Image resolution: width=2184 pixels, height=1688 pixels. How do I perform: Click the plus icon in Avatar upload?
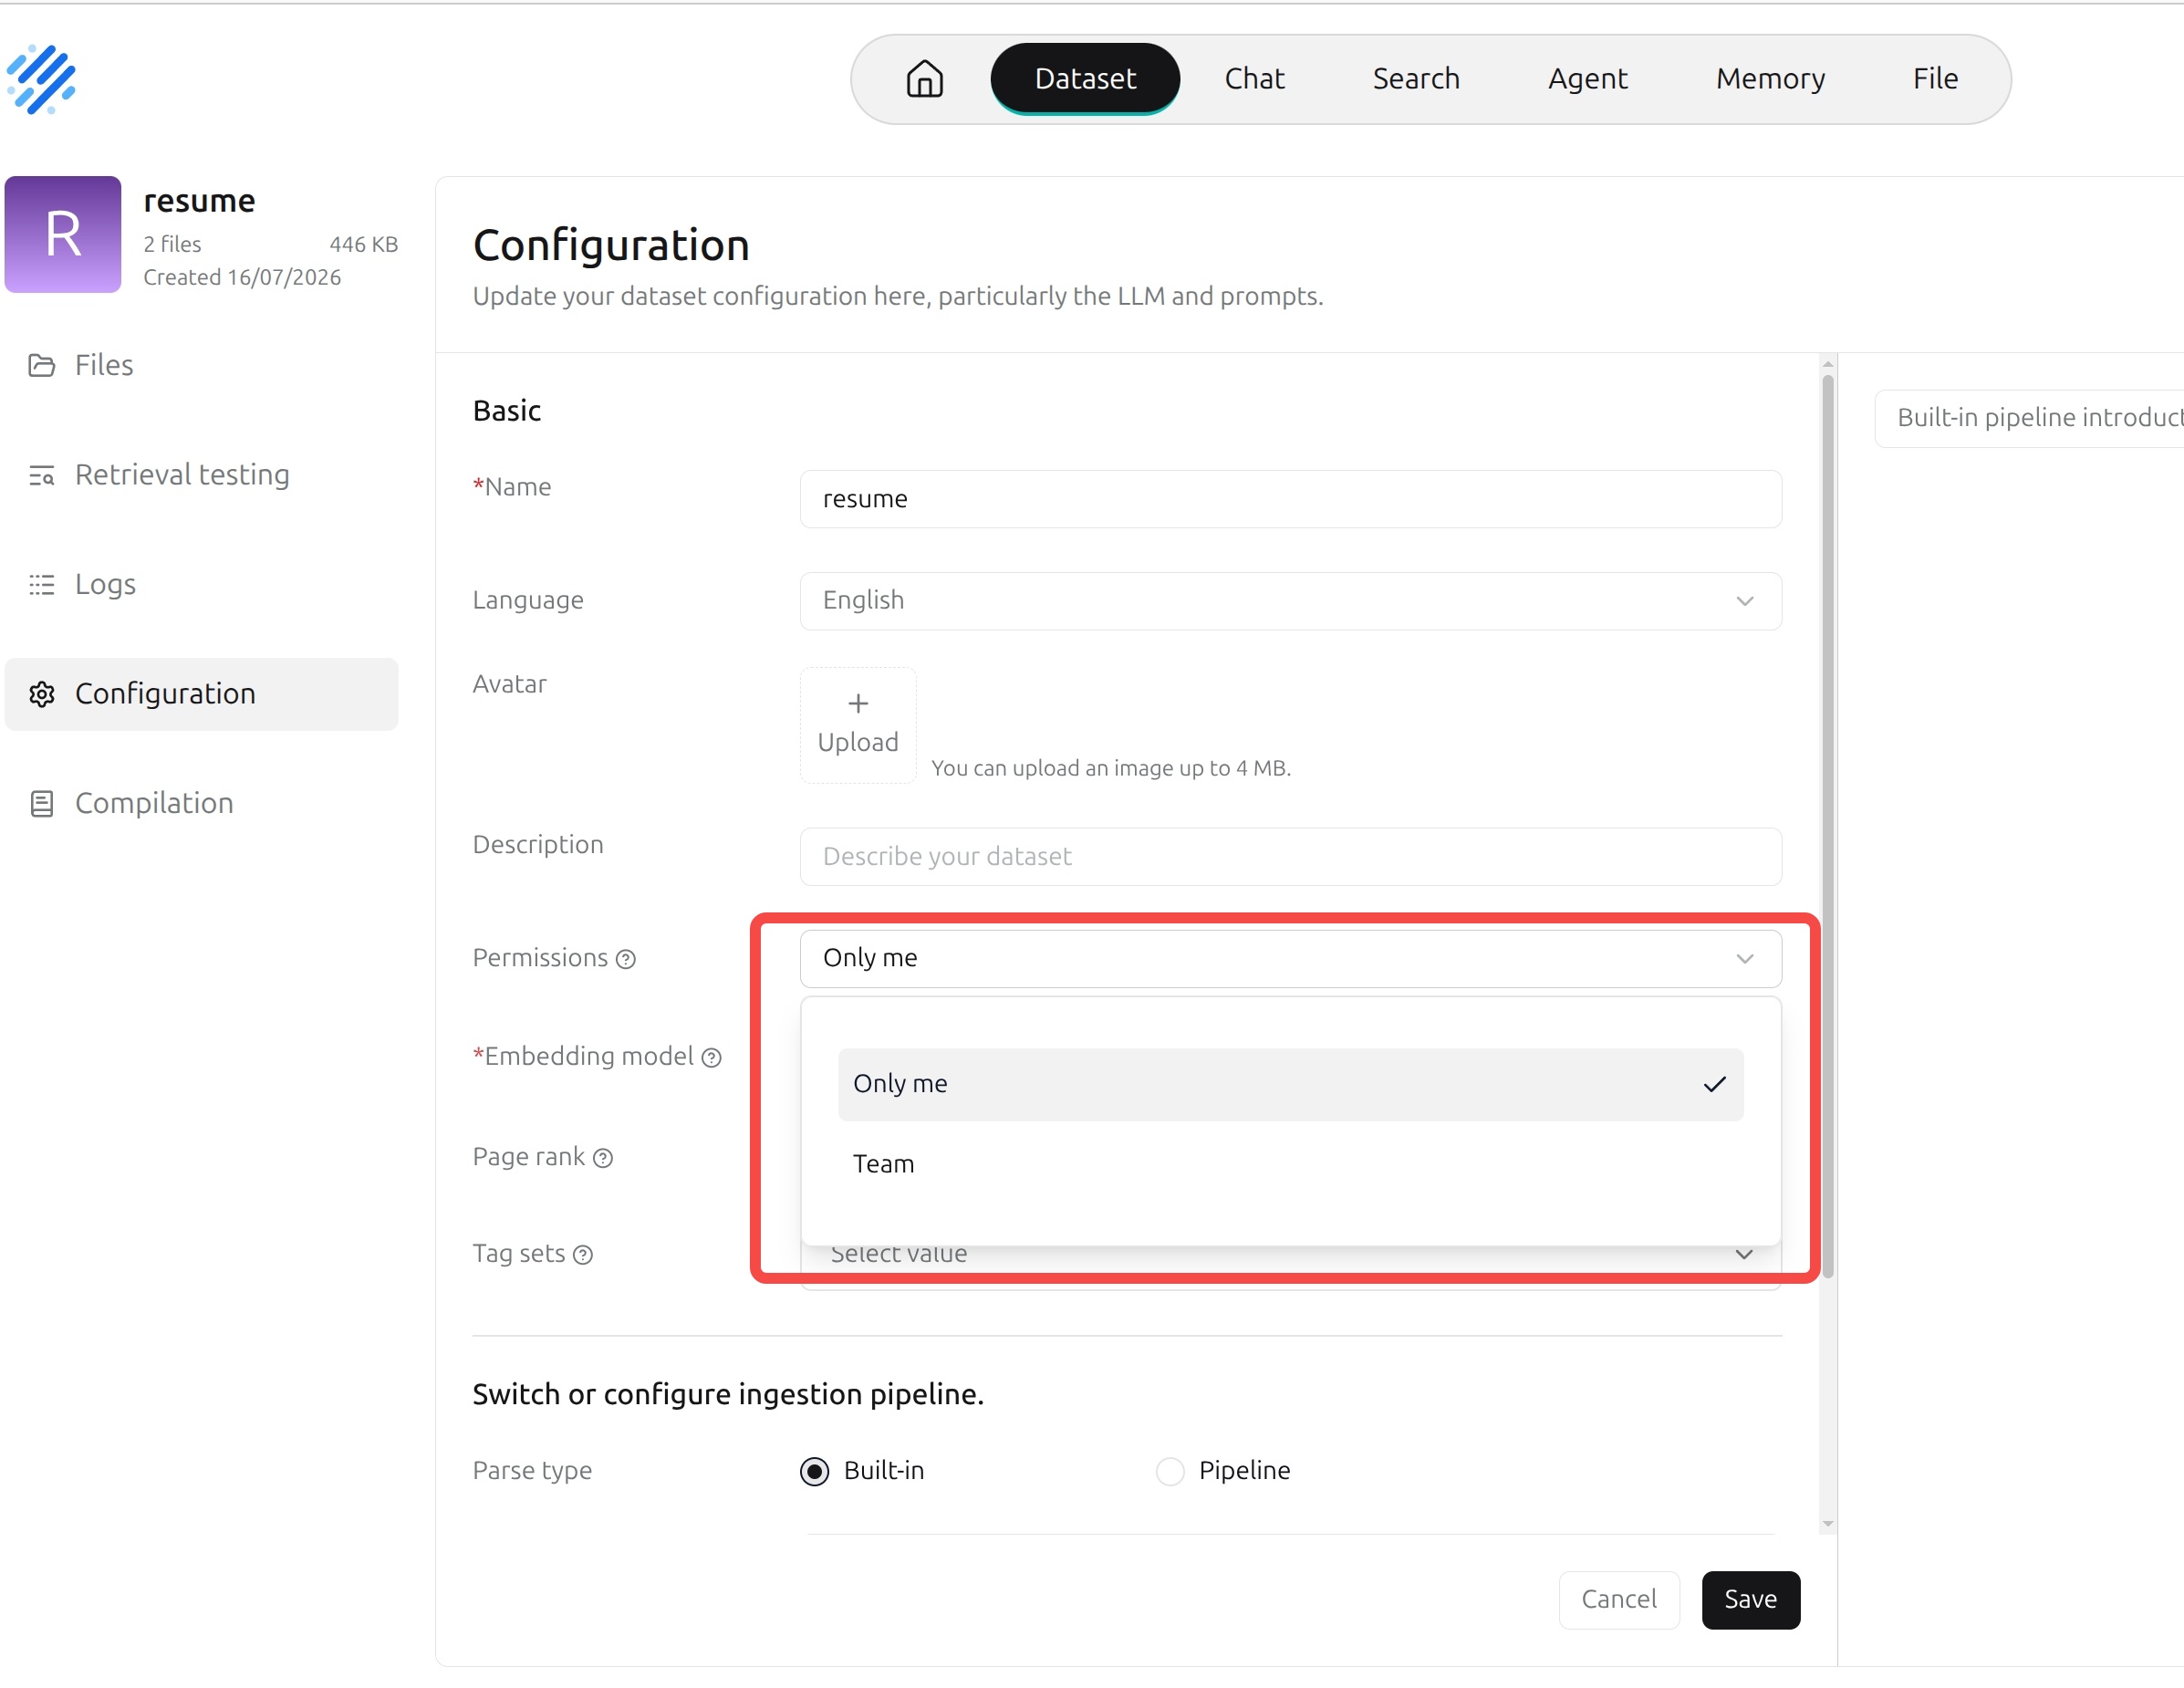click(x=858, y=704)
